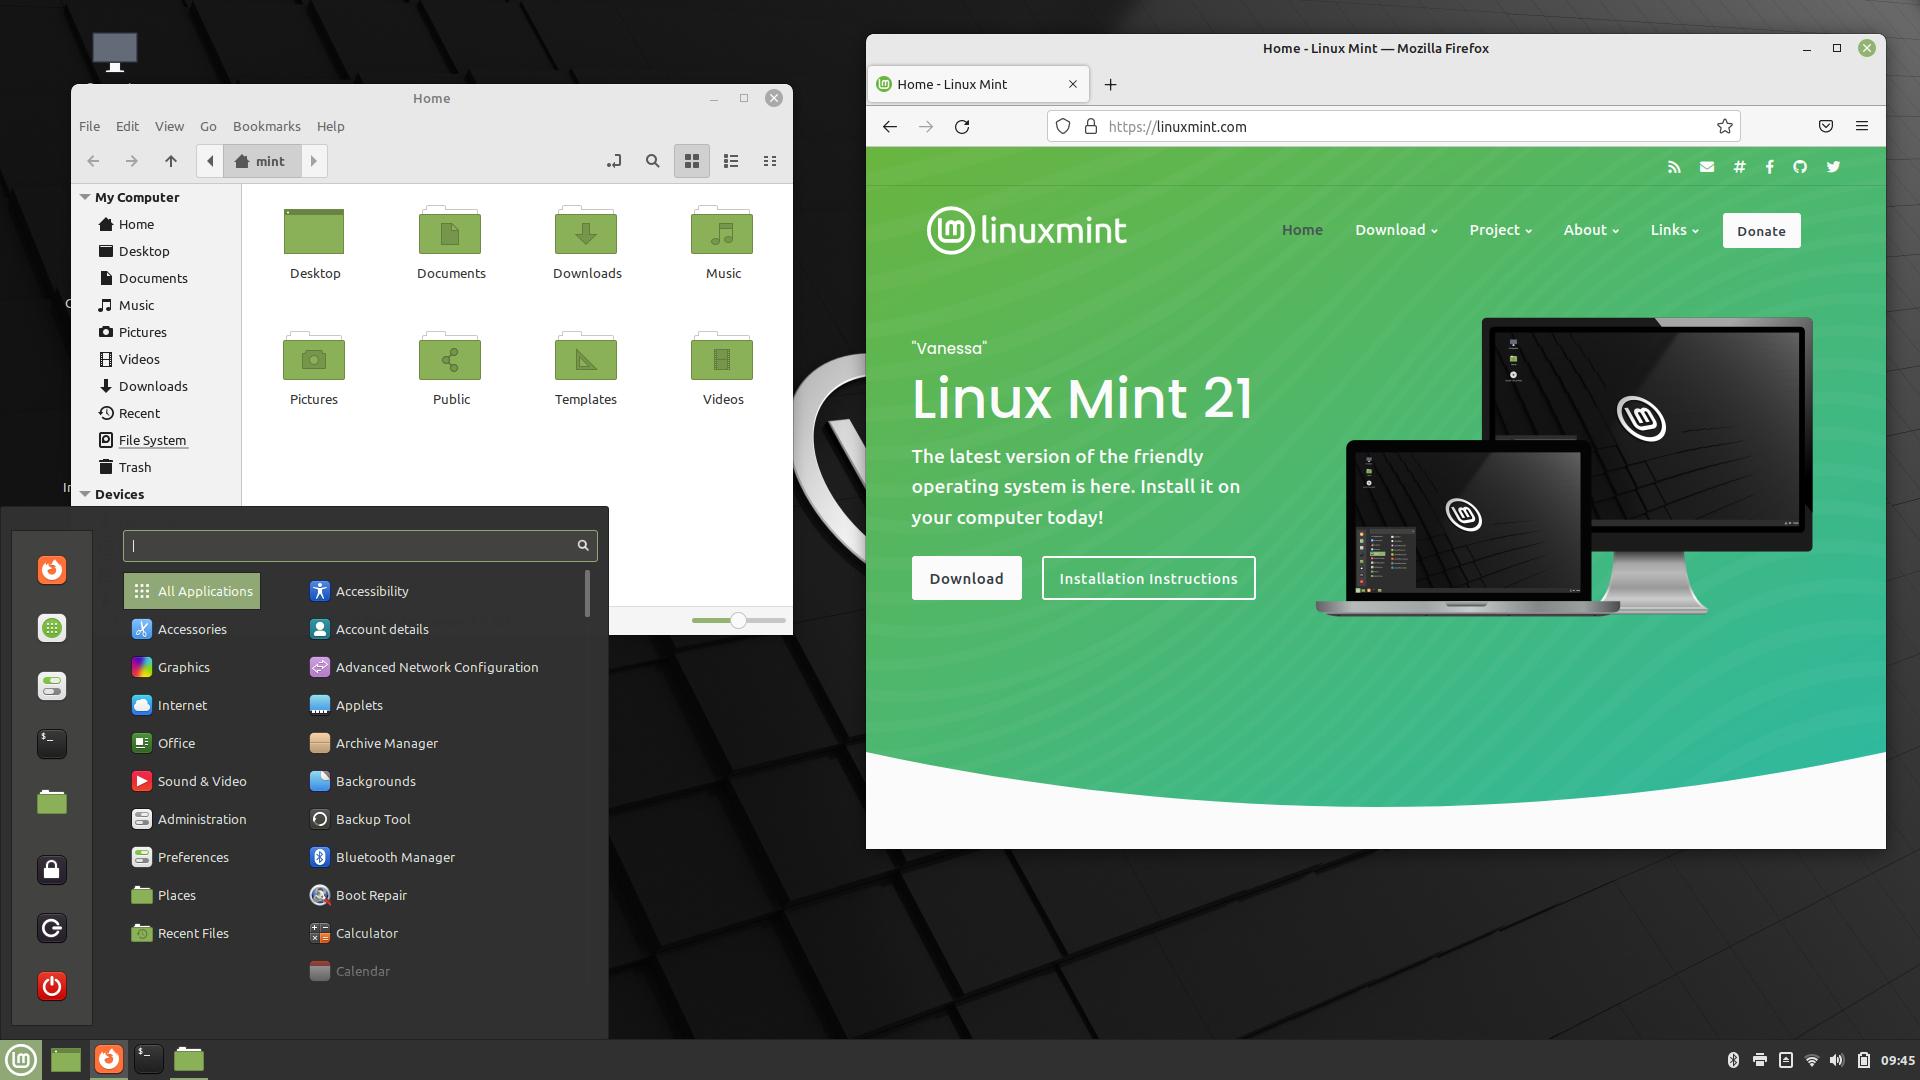Open Files folder icon in menu favorites
The image size is (1920, 1080).
pos(52,802)
